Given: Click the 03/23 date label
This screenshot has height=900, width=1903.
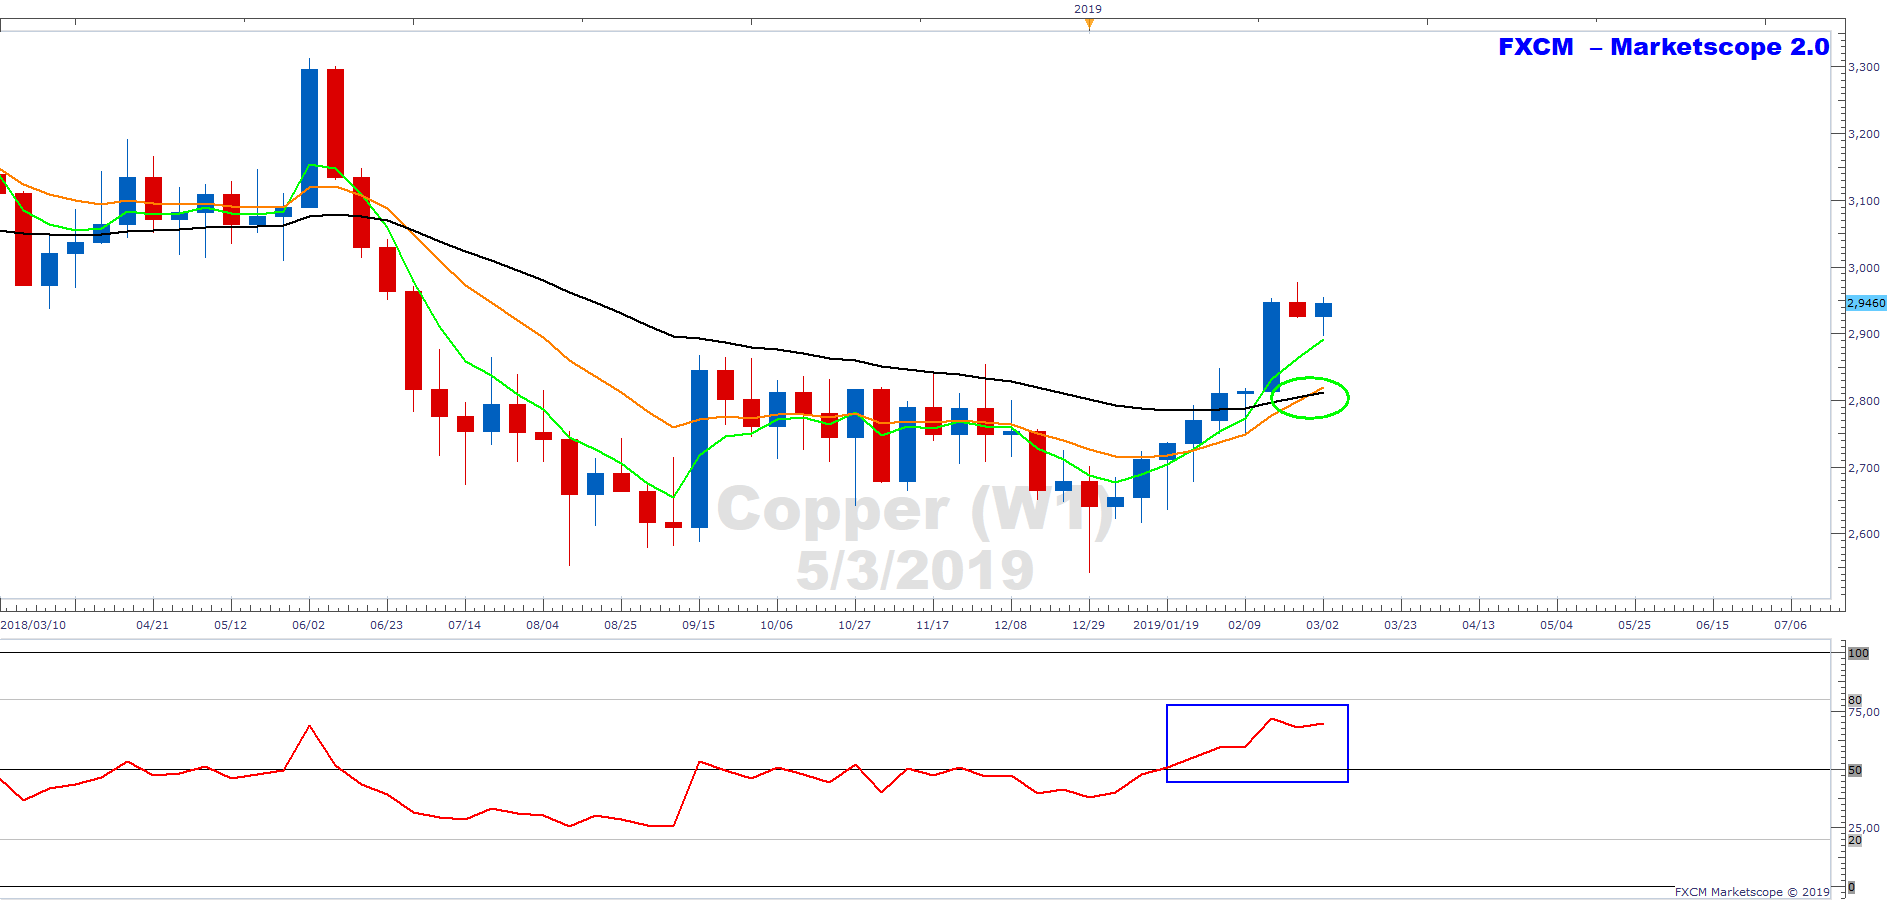Looking at the screenshot, I should [1400, 625].
